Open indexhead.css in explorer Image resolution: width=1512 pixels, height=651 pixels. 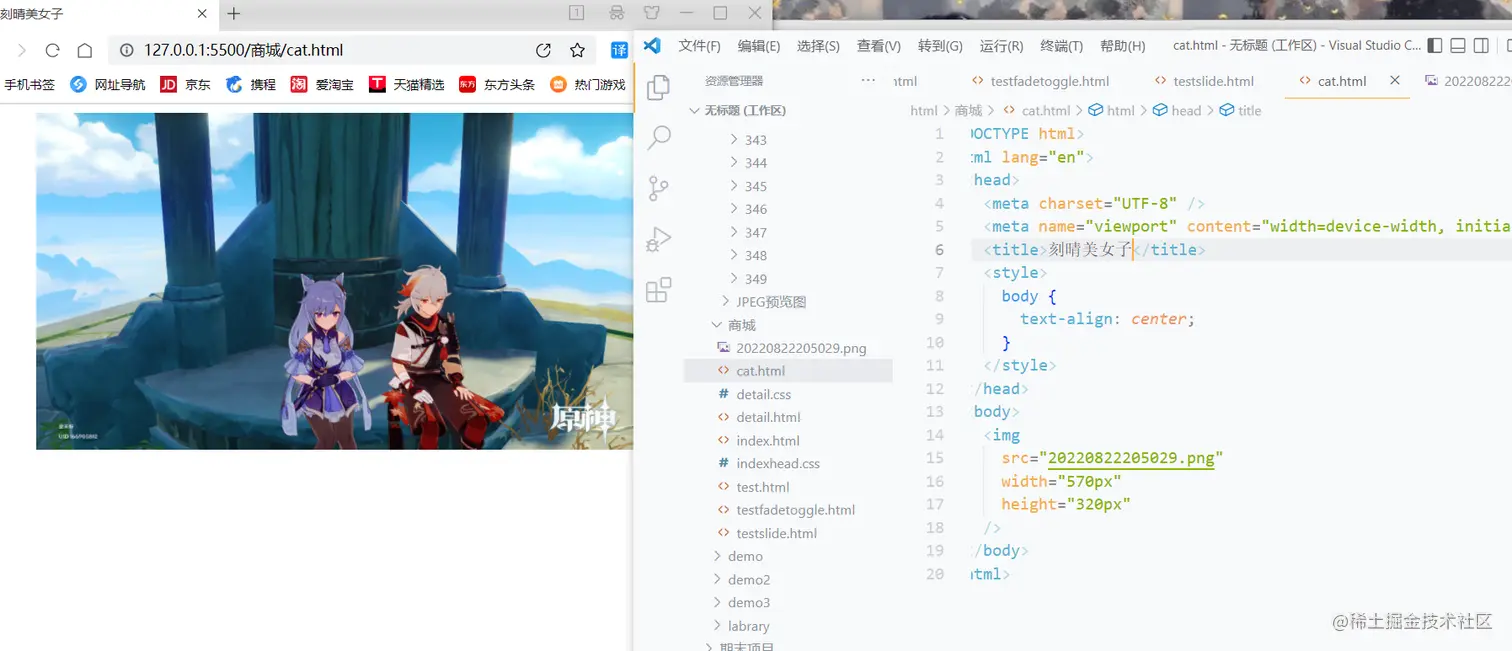pyautogui.click(x=769, y=464)
